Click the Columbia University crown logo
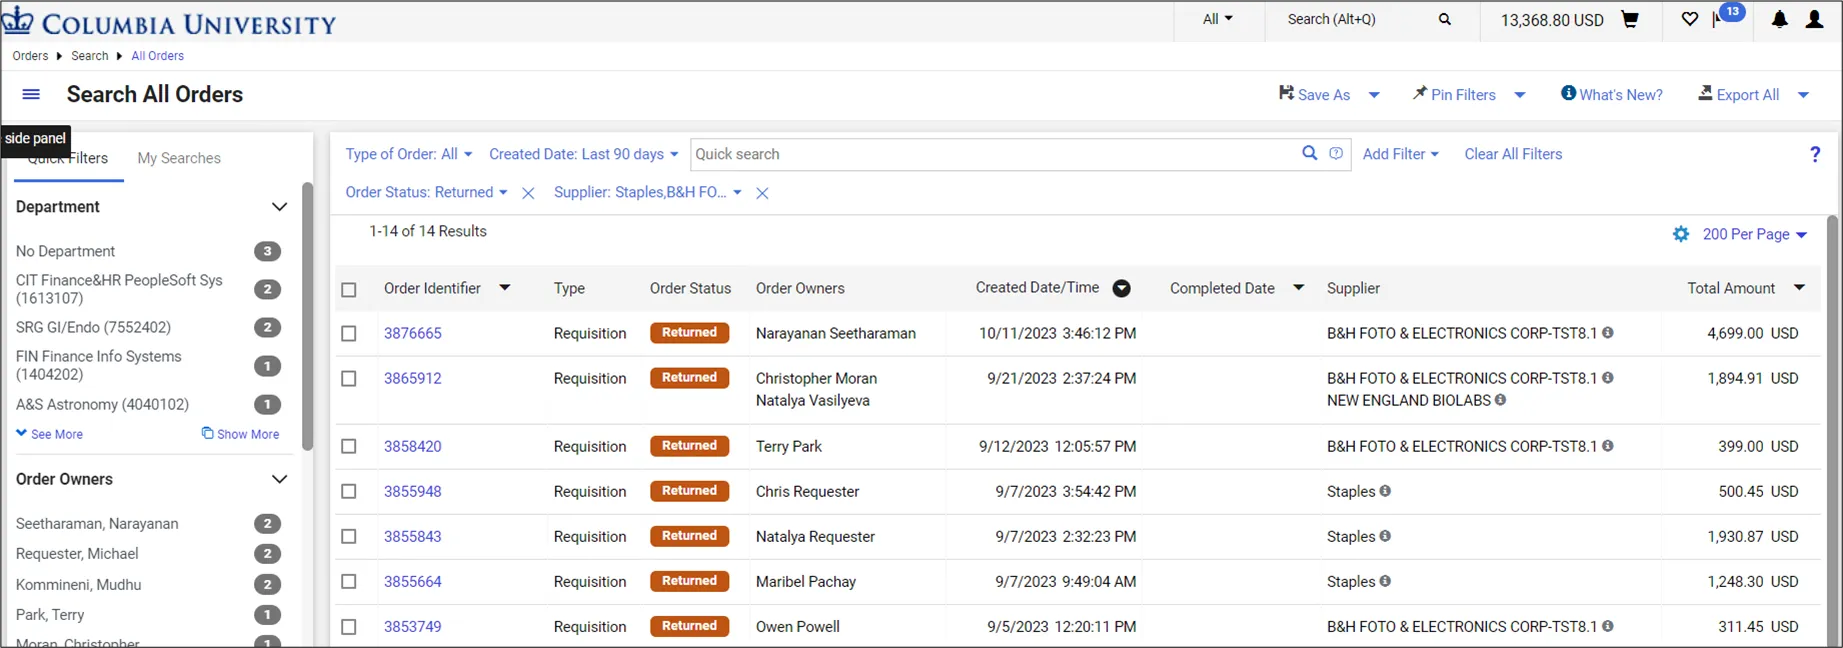The image size is (1843, 648). click(x=18, y=20)
